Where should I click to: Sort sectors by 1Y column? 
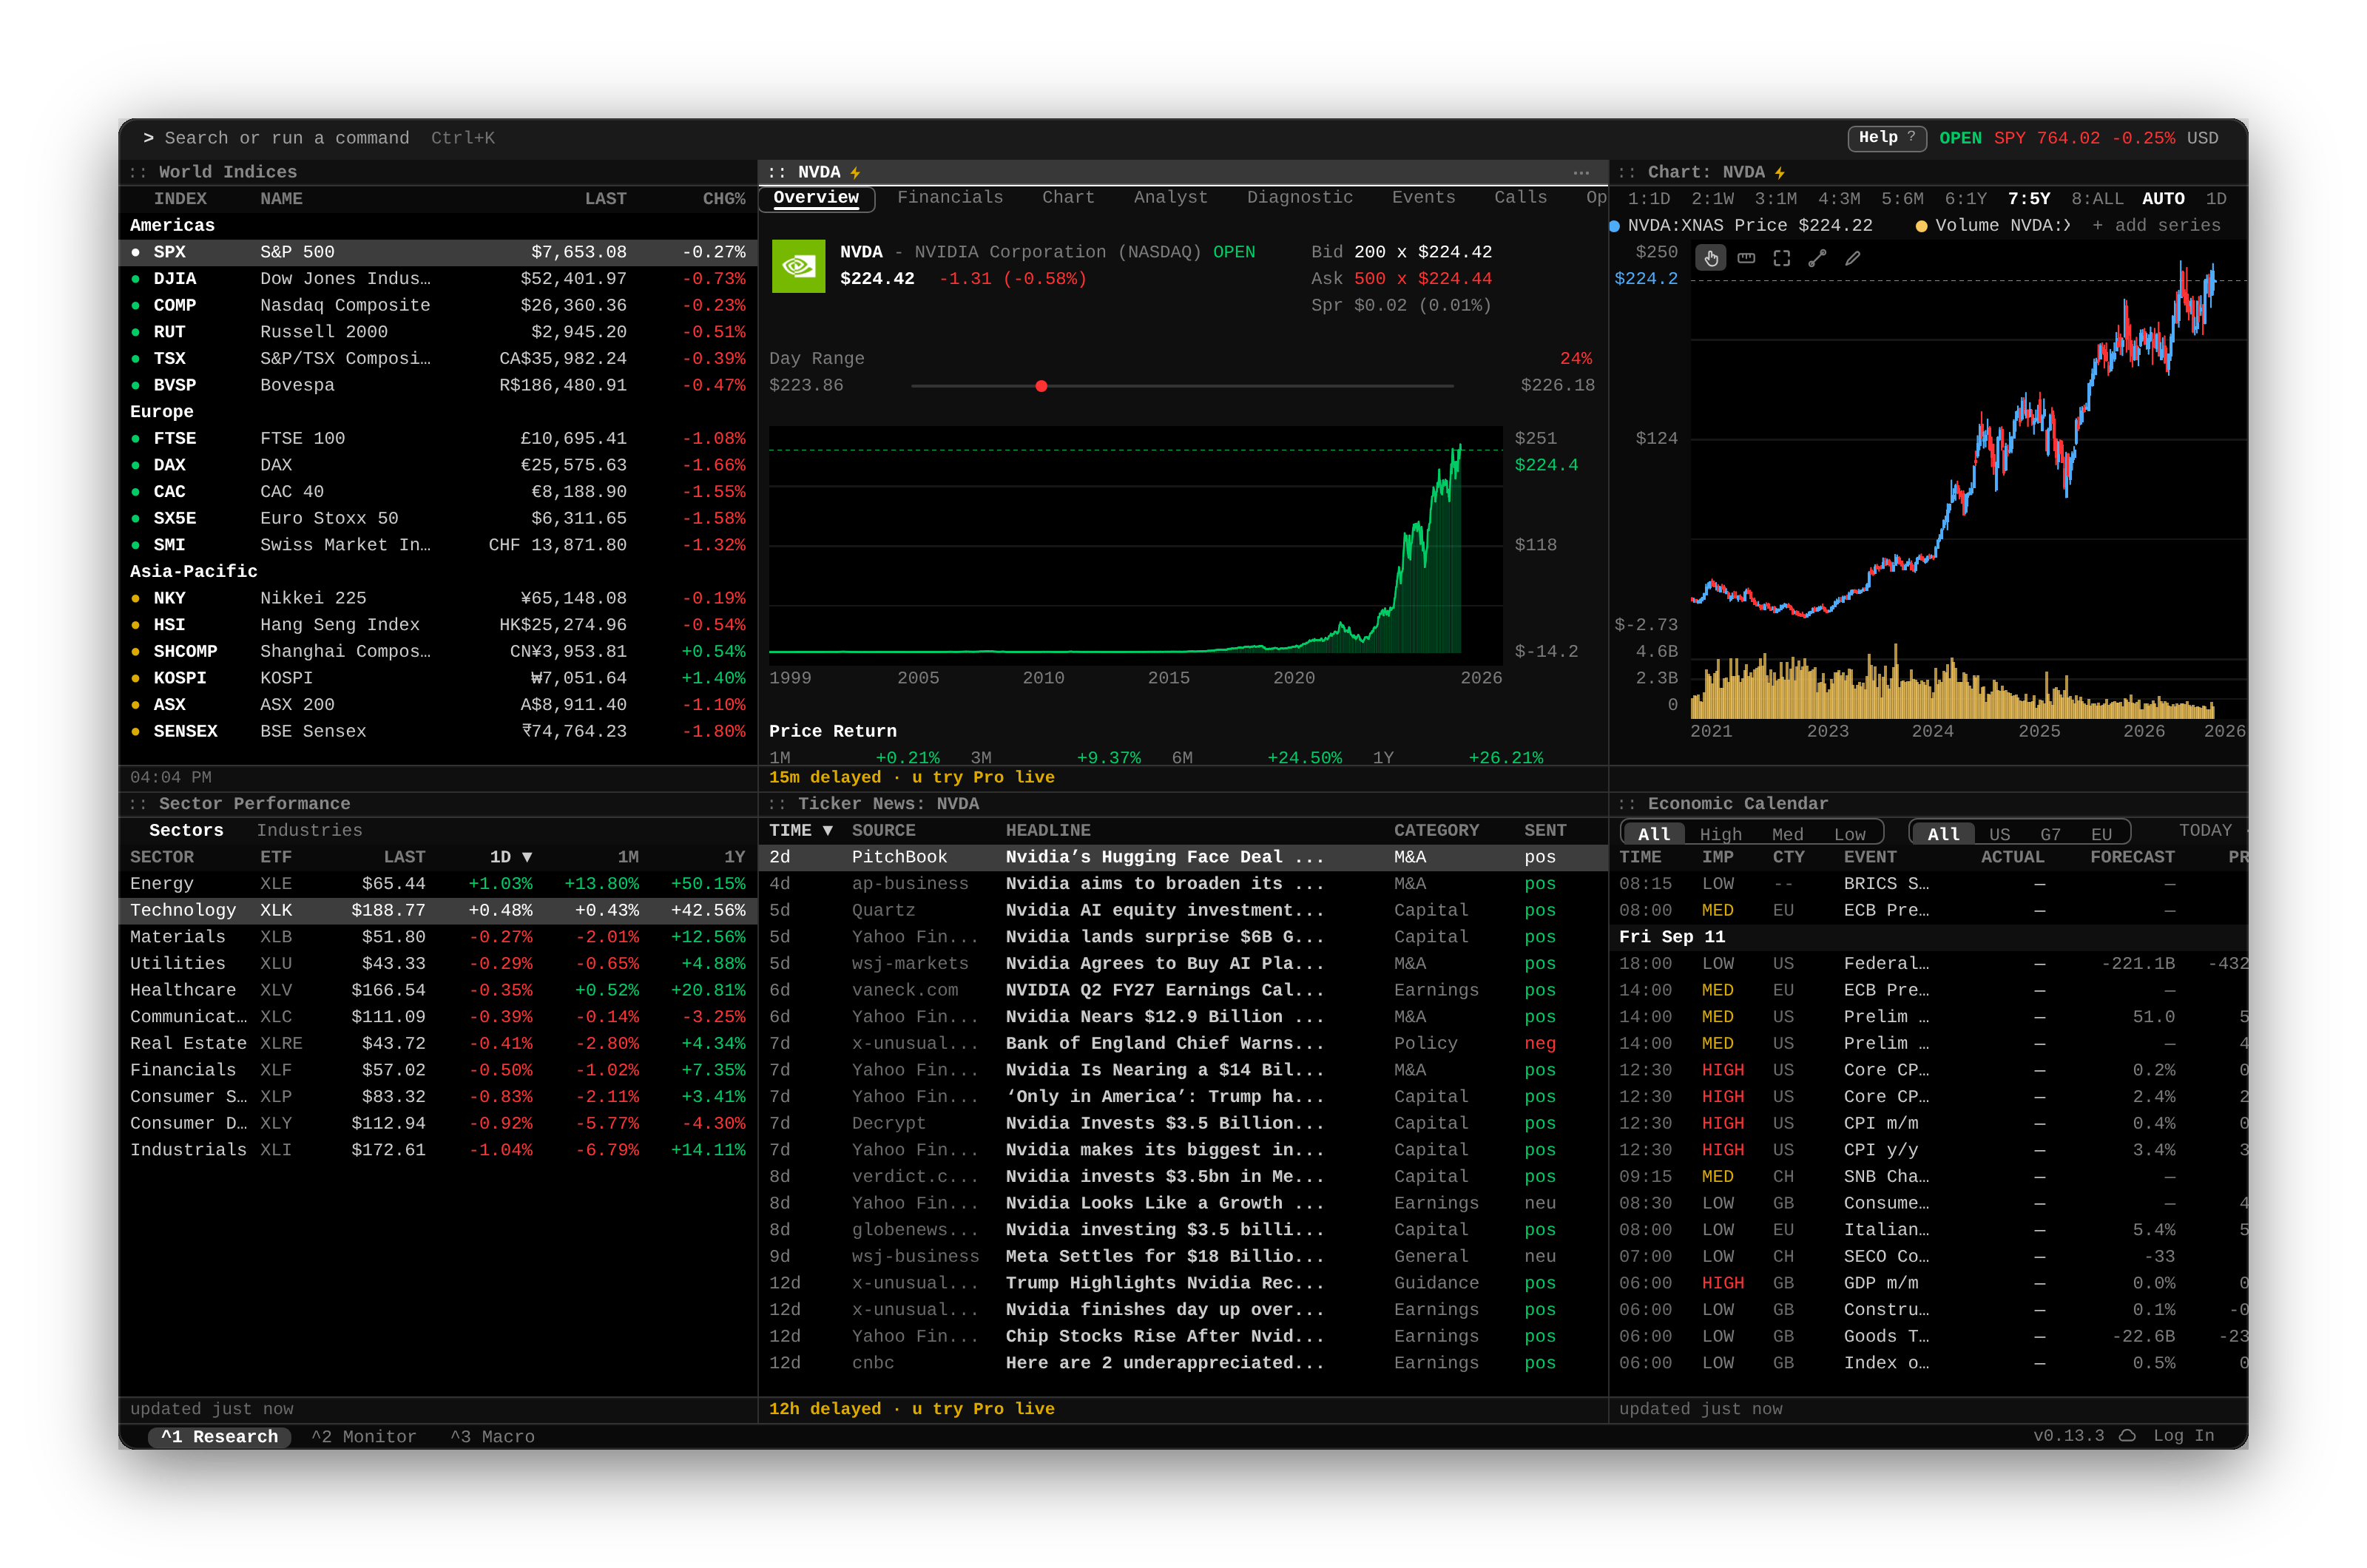pyautogui.click(x=735, y=857)
